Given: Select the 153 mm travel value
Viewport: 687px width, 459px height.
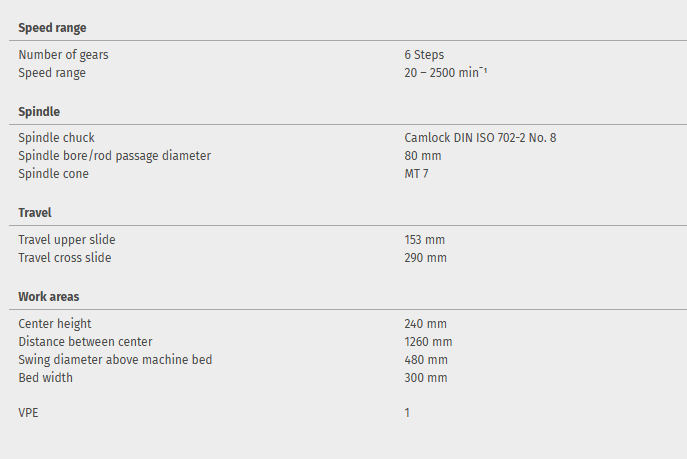Looking at the screenshot, I should point(425,240).
